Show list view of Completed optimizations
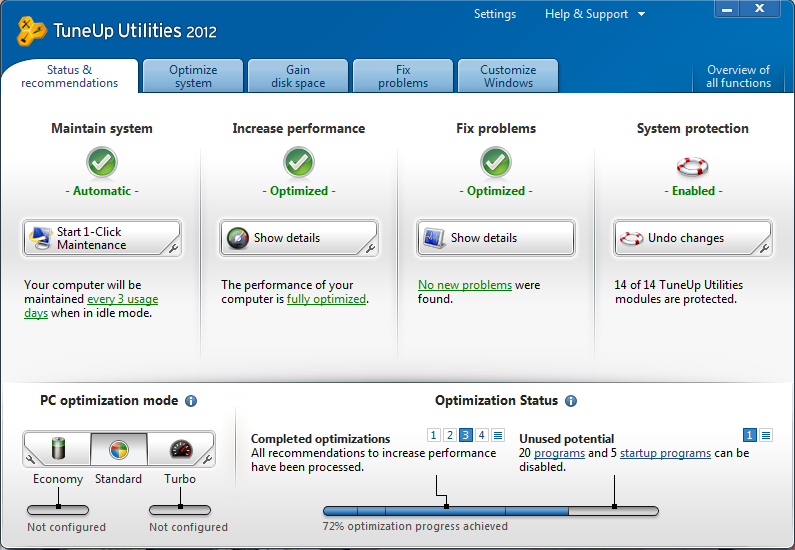The height and width of the screenshot is (550, 795). 498,435
